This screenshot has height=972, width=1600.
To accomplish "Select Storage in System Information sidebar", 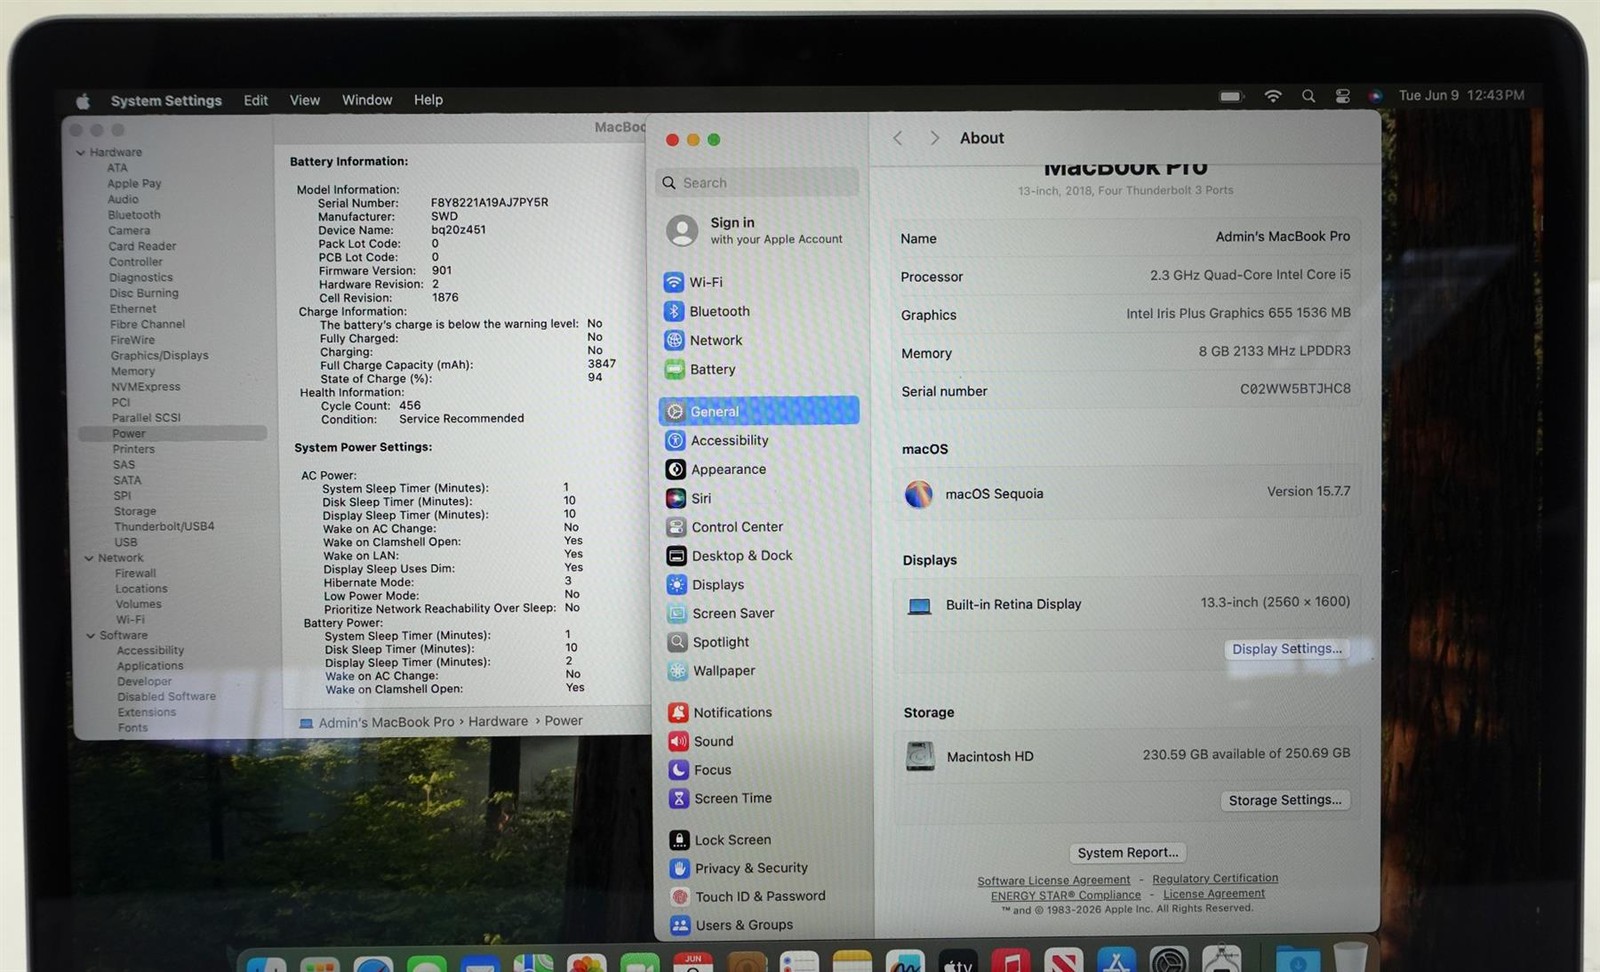I will 135,511.
